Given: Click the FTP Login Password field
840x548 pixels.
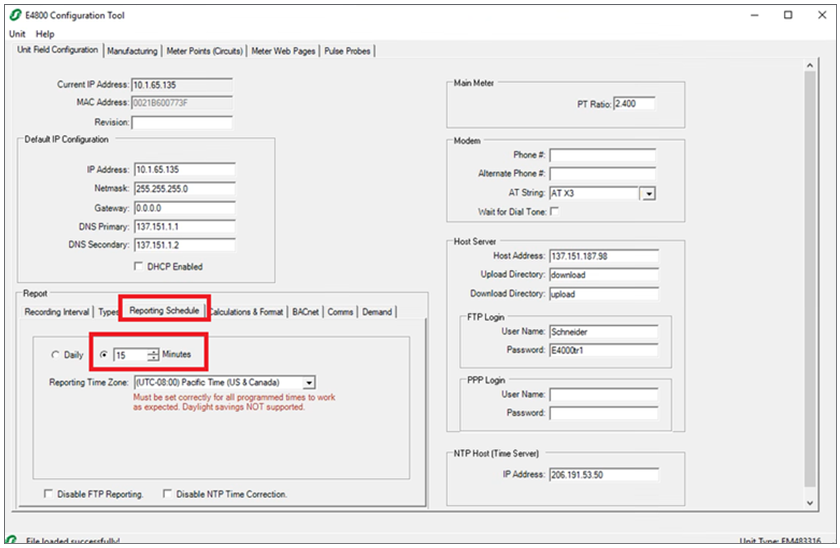Looking at the screenshot, I should click(x=604, y=350).
